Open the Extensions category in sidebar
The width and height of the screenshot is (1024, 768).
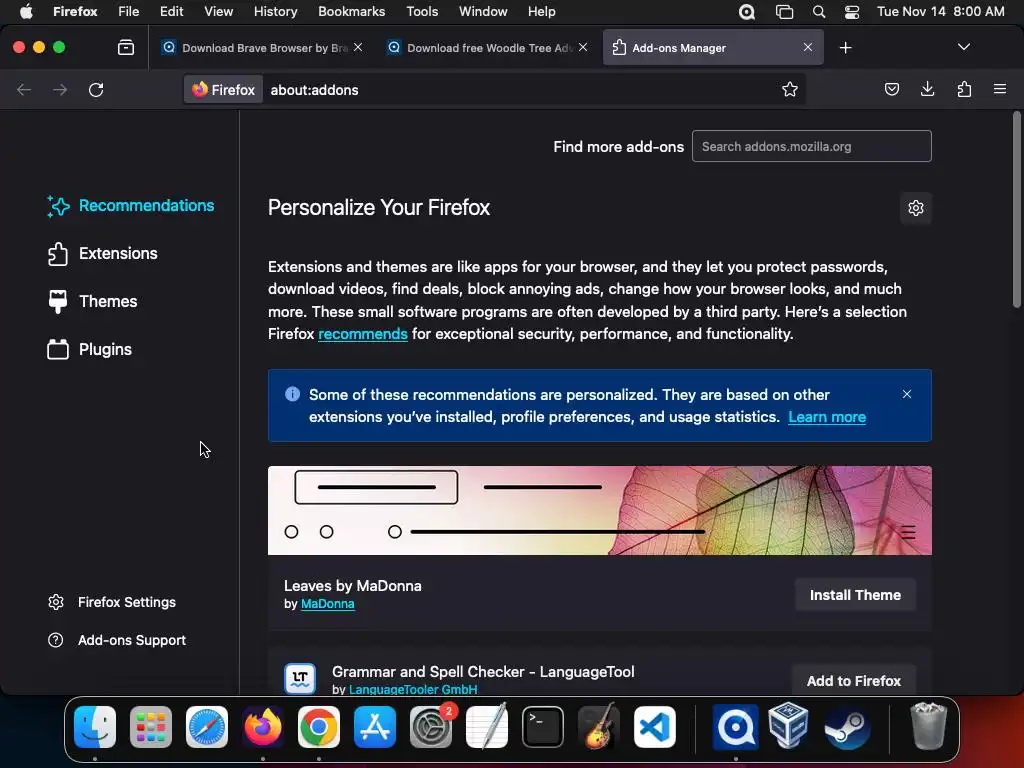click(x=103, y=253)
